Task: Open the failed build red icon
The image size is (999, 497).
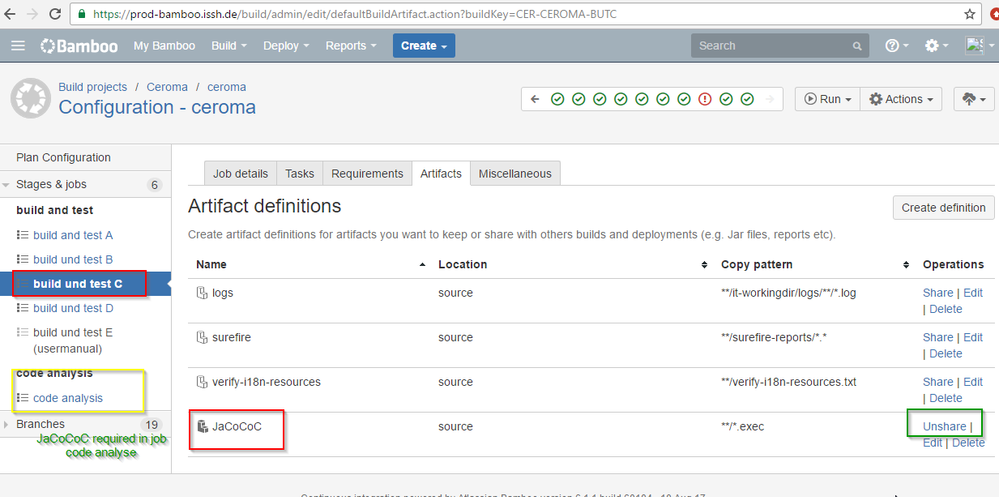Action: tap(705, 99)
